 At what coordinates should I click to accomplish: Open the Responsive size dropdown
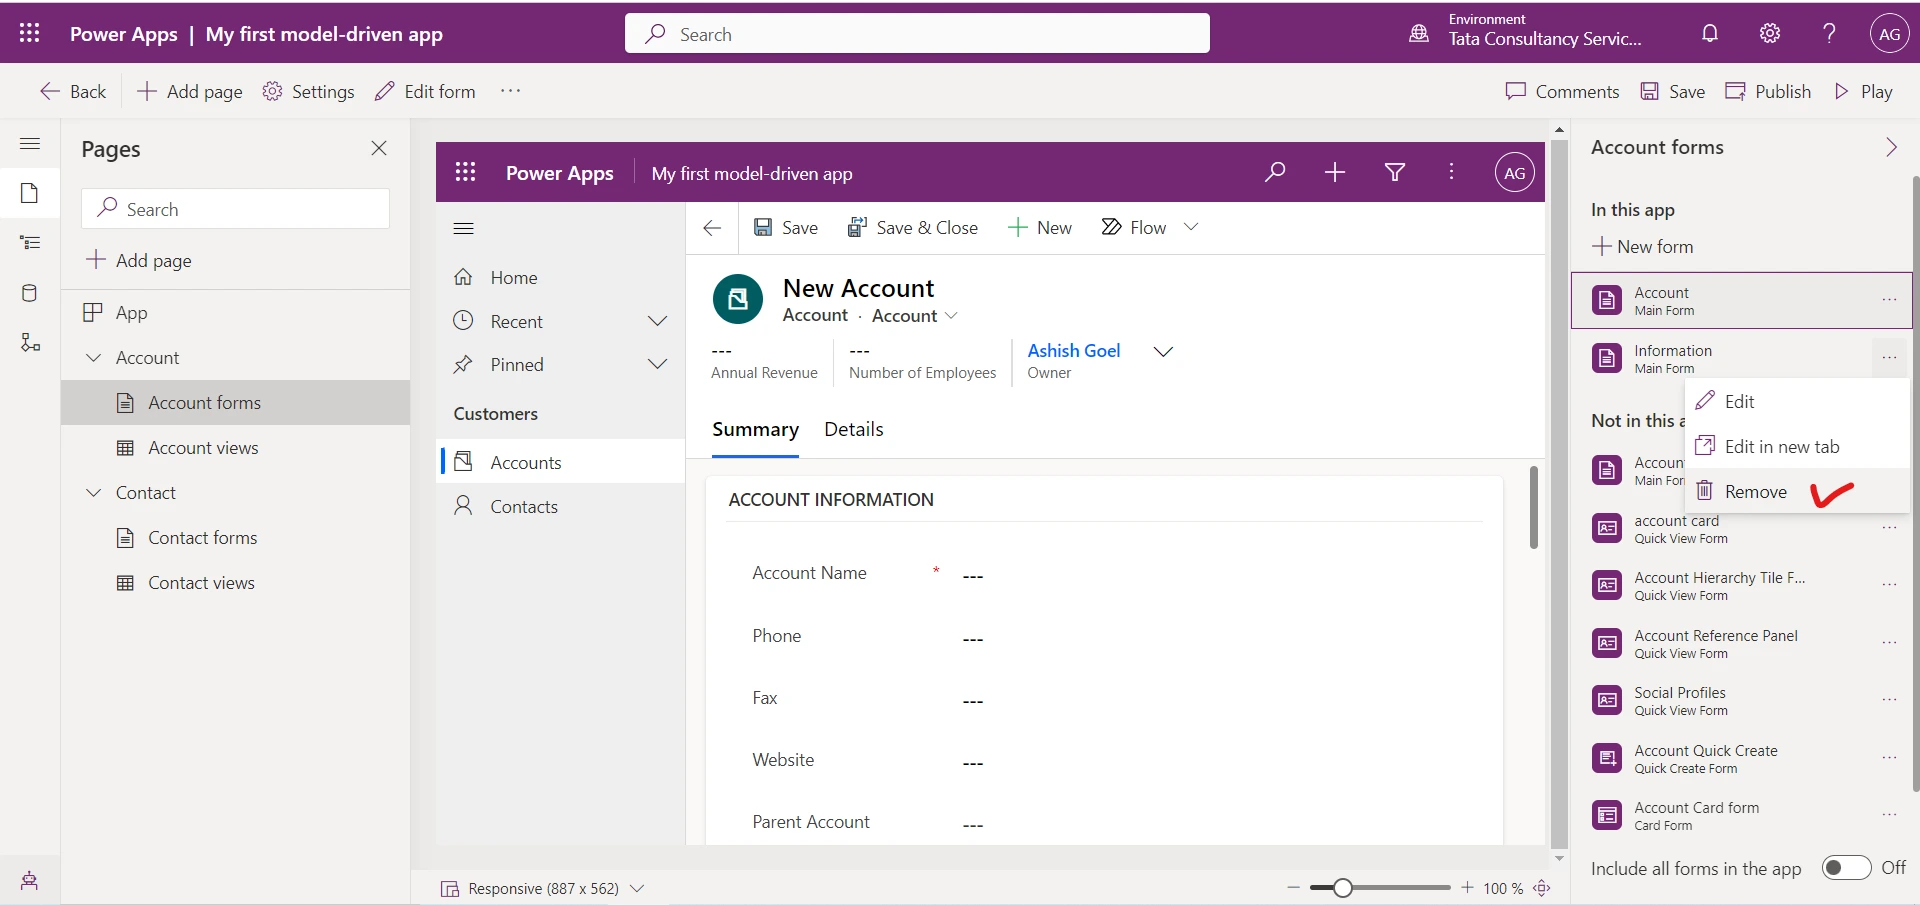click(x=638, y=888)
